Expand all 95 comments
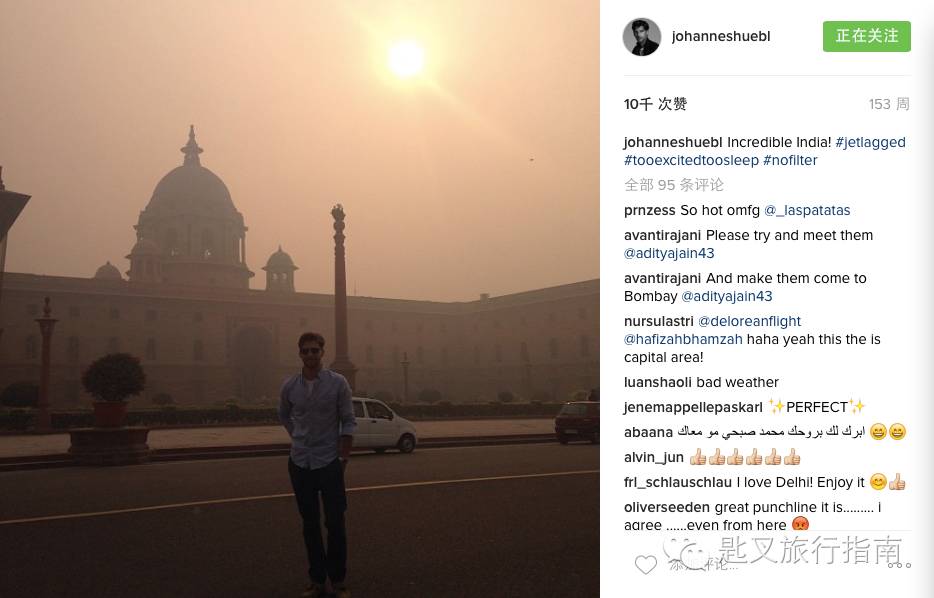Viewport: 934px width, 598px height. click(x=674, y=185)
